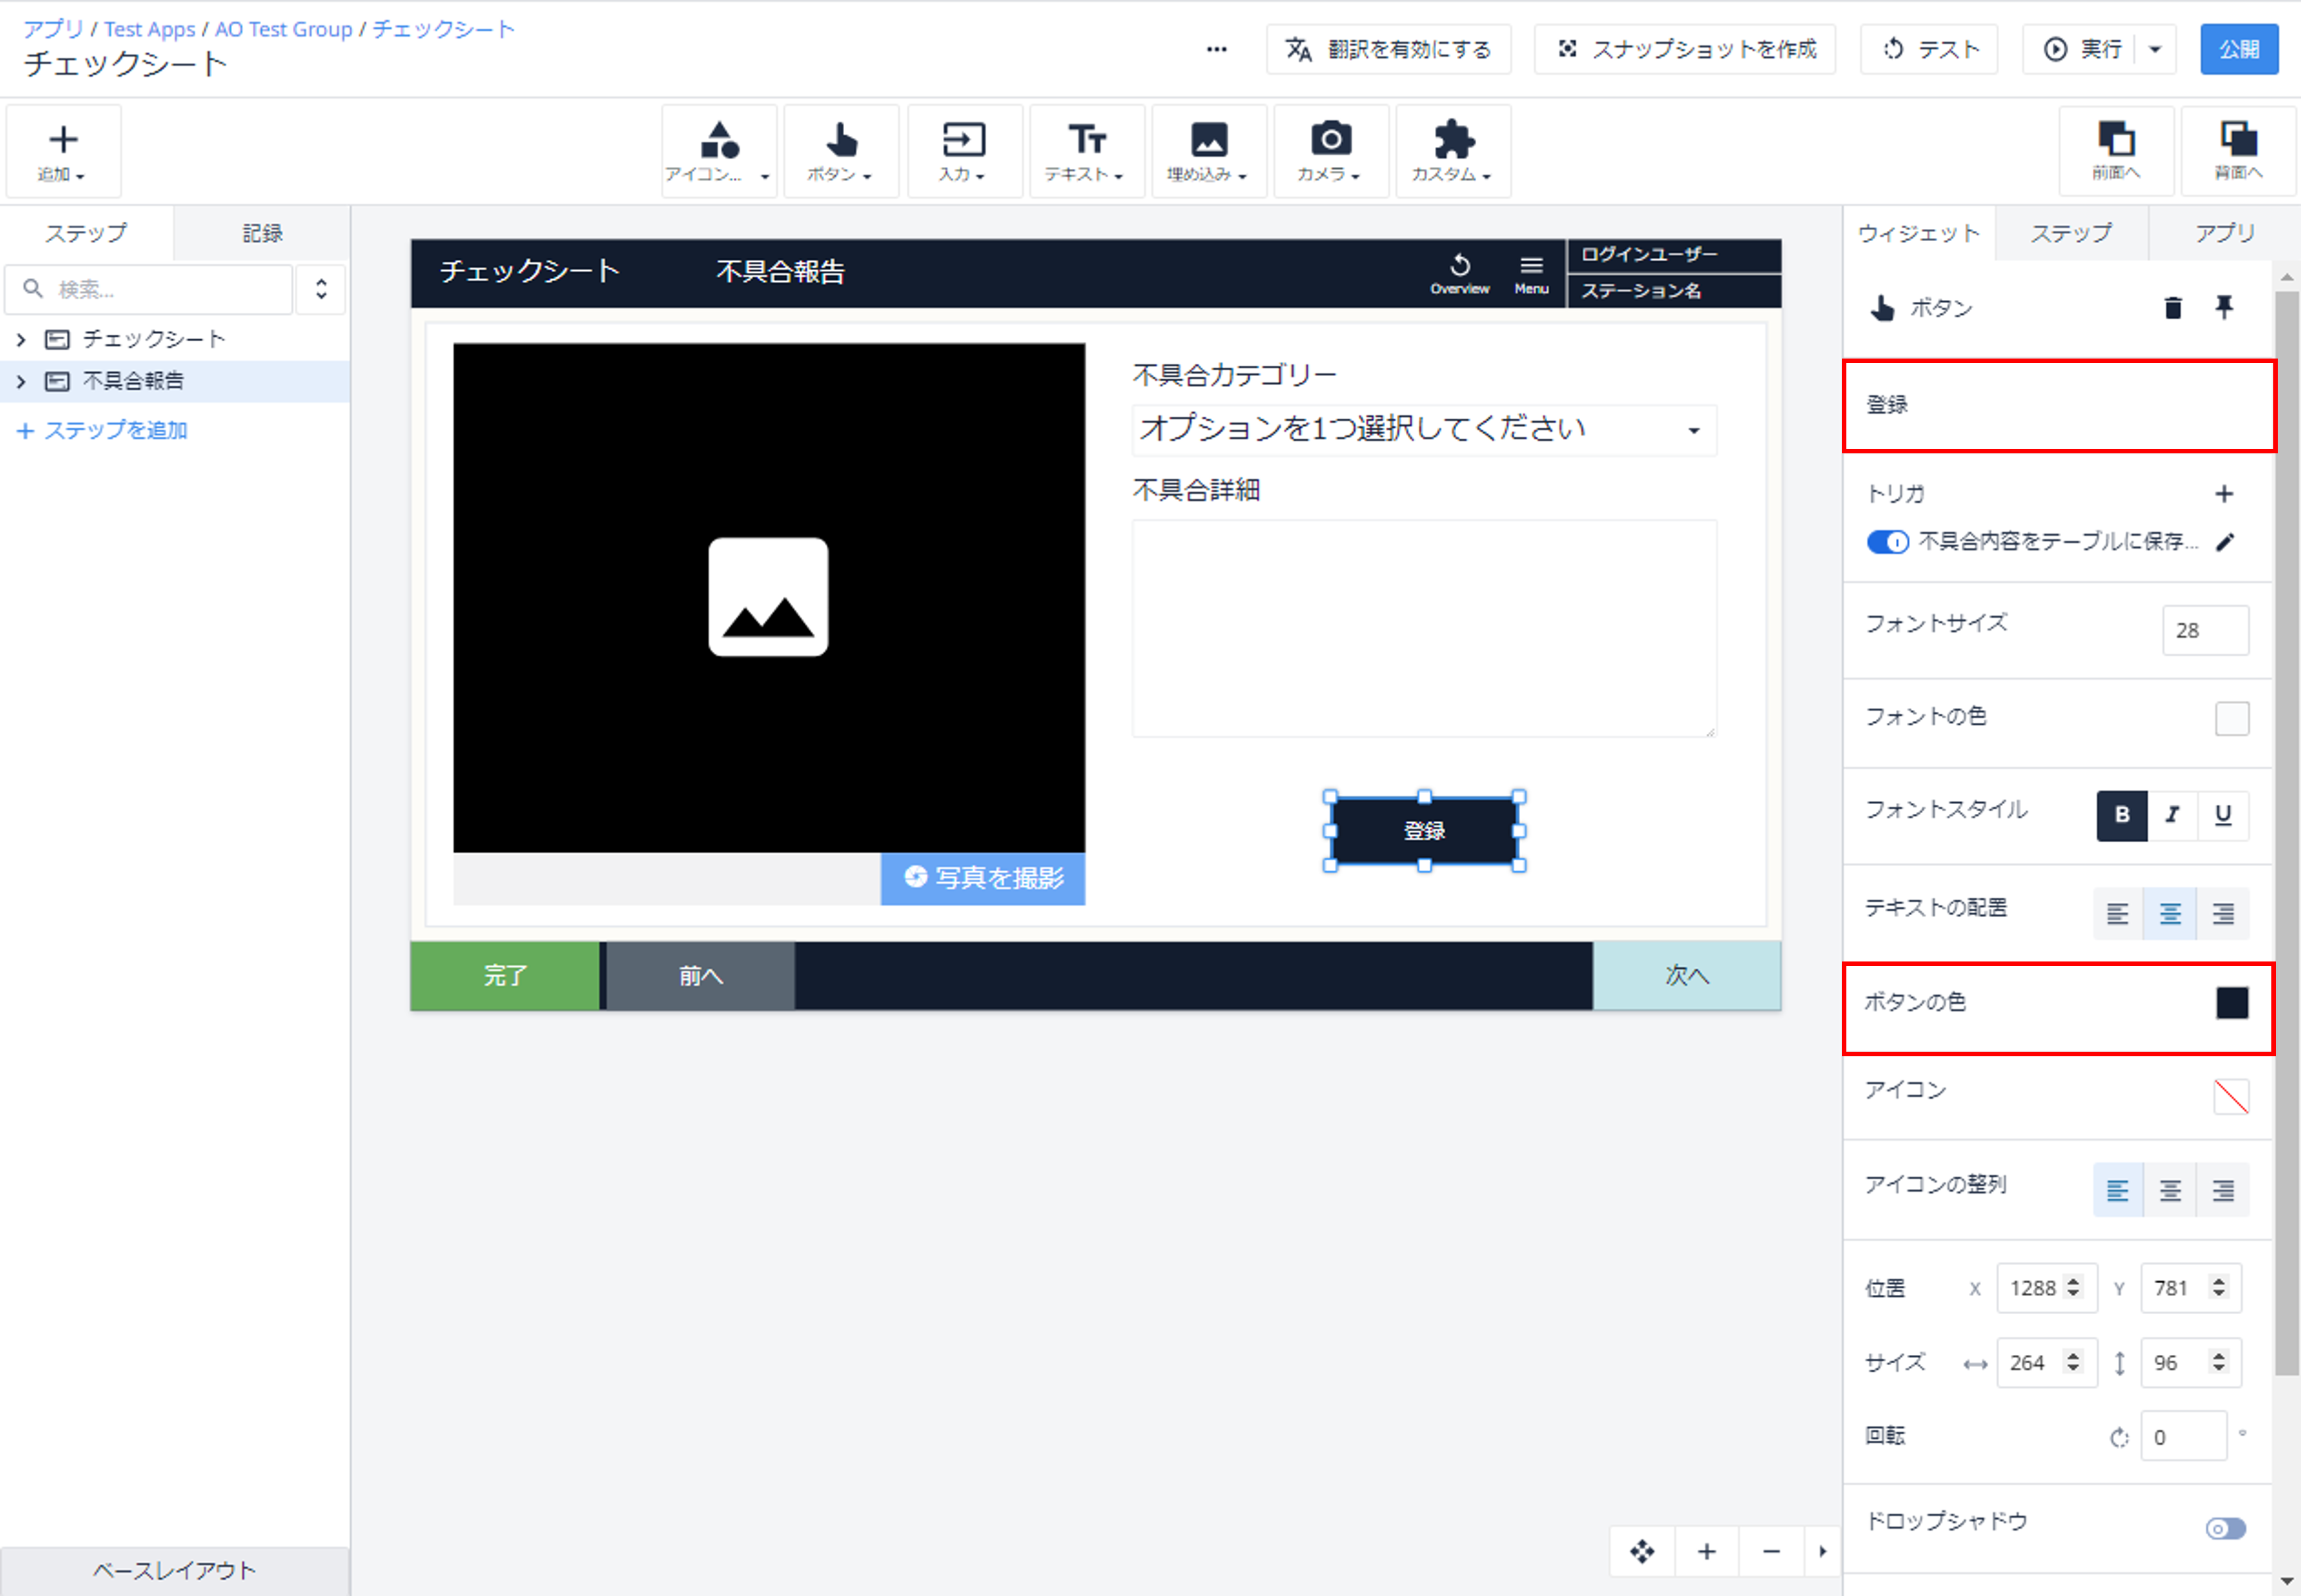Increase the X position stepper
2301x1596 pixels.
point(2073,1281)
